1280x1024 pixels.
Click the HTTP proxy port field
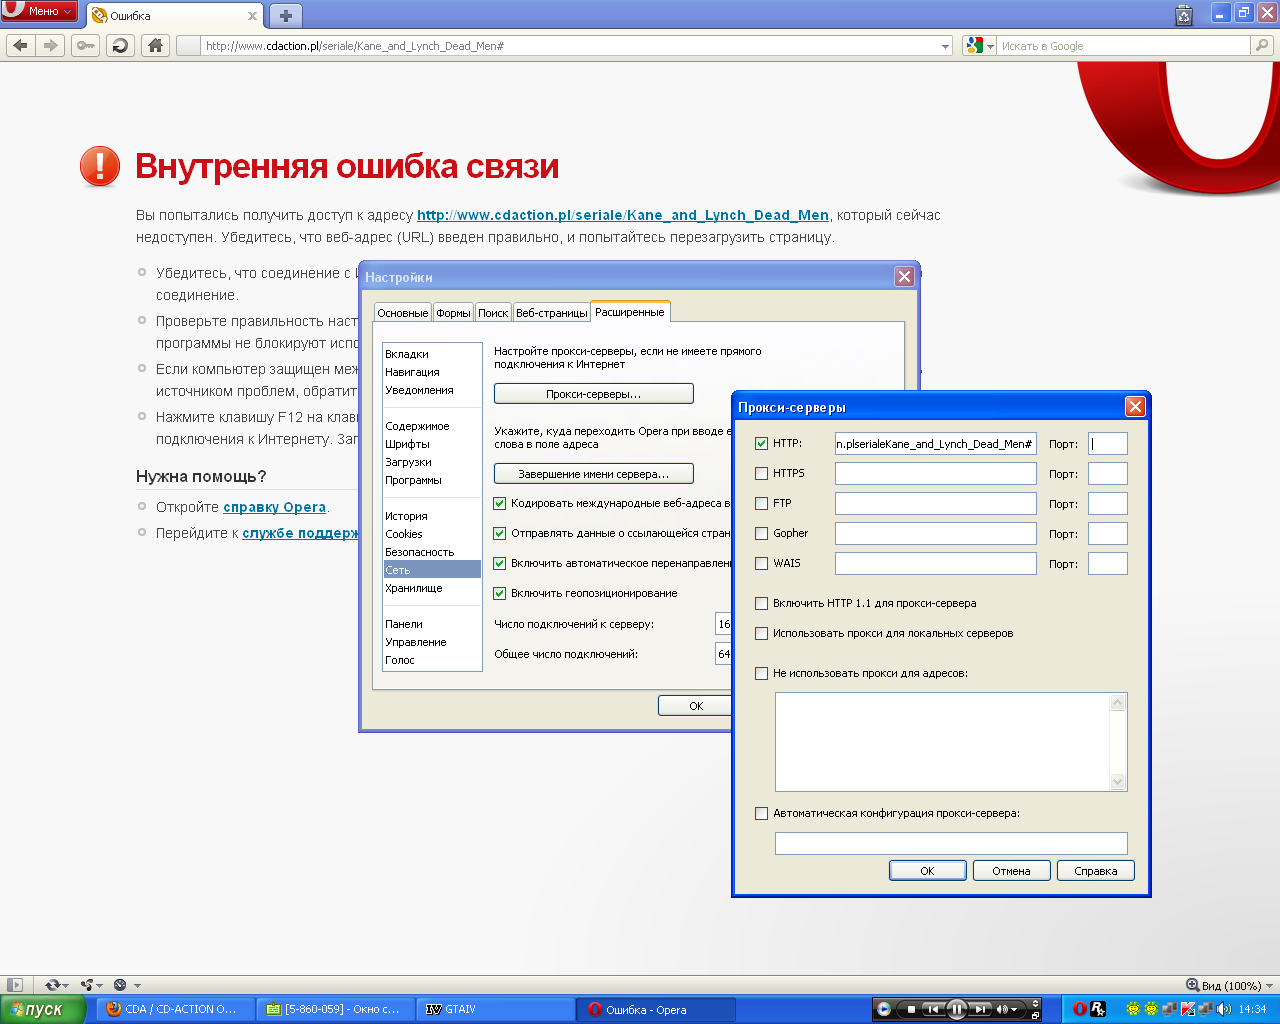pyautogui.click(x=1108, y=443)
